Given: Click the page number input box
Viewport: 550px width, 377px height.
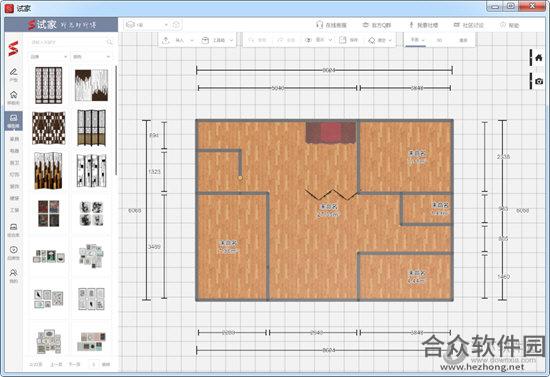Looking at the screenshot, I should [x=94, y=364].
